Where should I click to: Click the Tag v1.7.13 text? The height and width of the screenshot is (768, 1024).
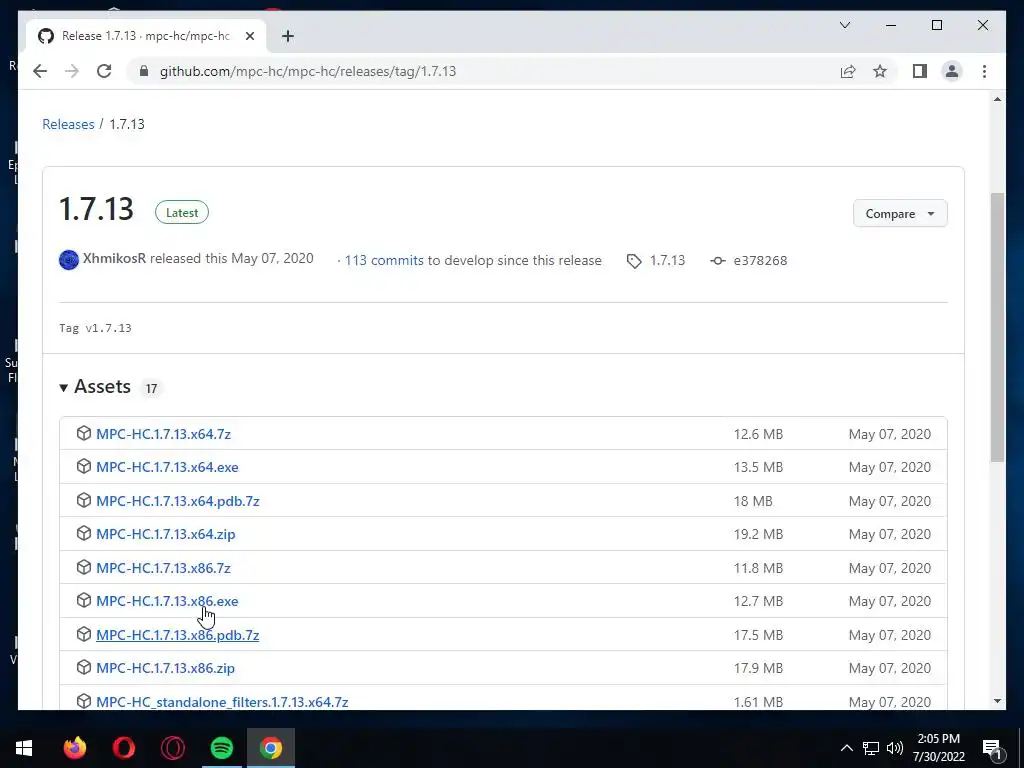[95, 328]
